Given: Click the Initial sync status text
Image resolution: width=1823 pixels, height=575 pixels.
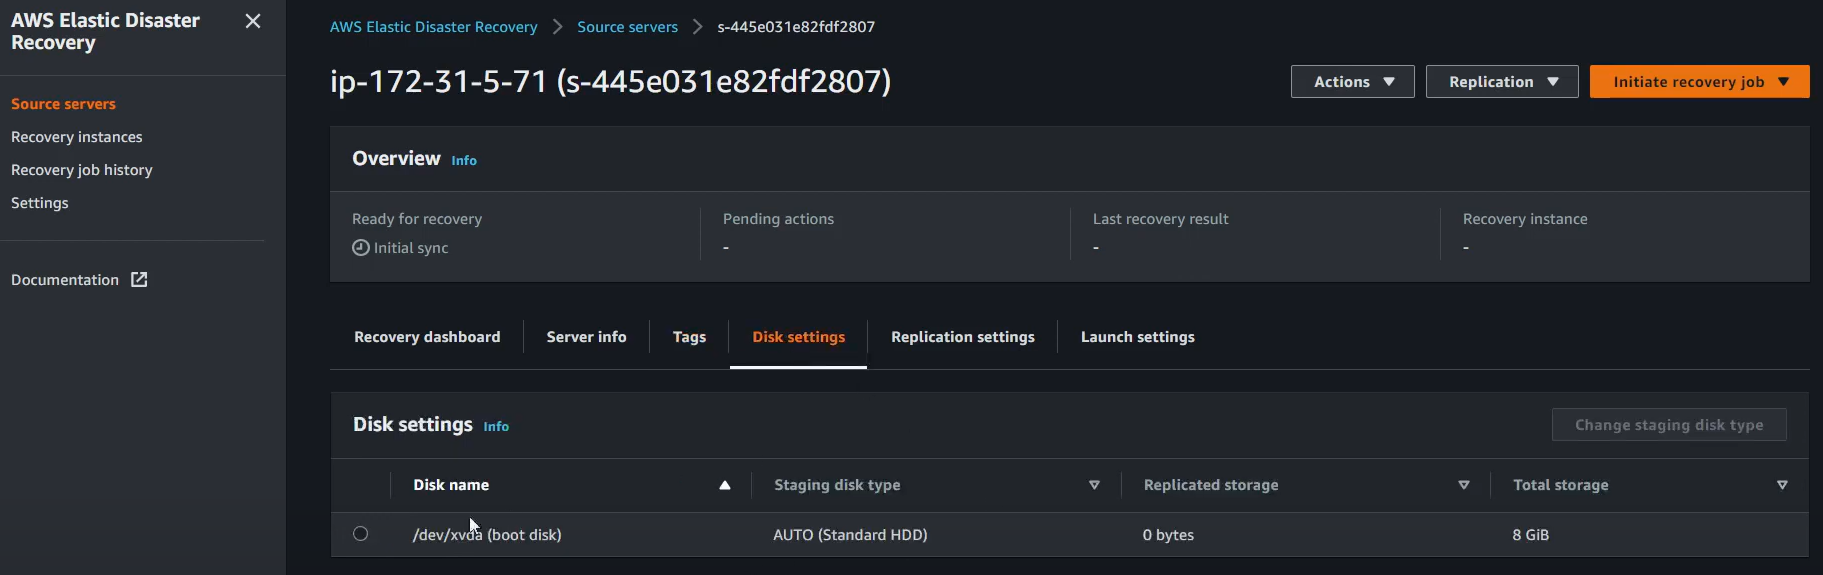Looking at the screenshot, I should tap(411, 248).
